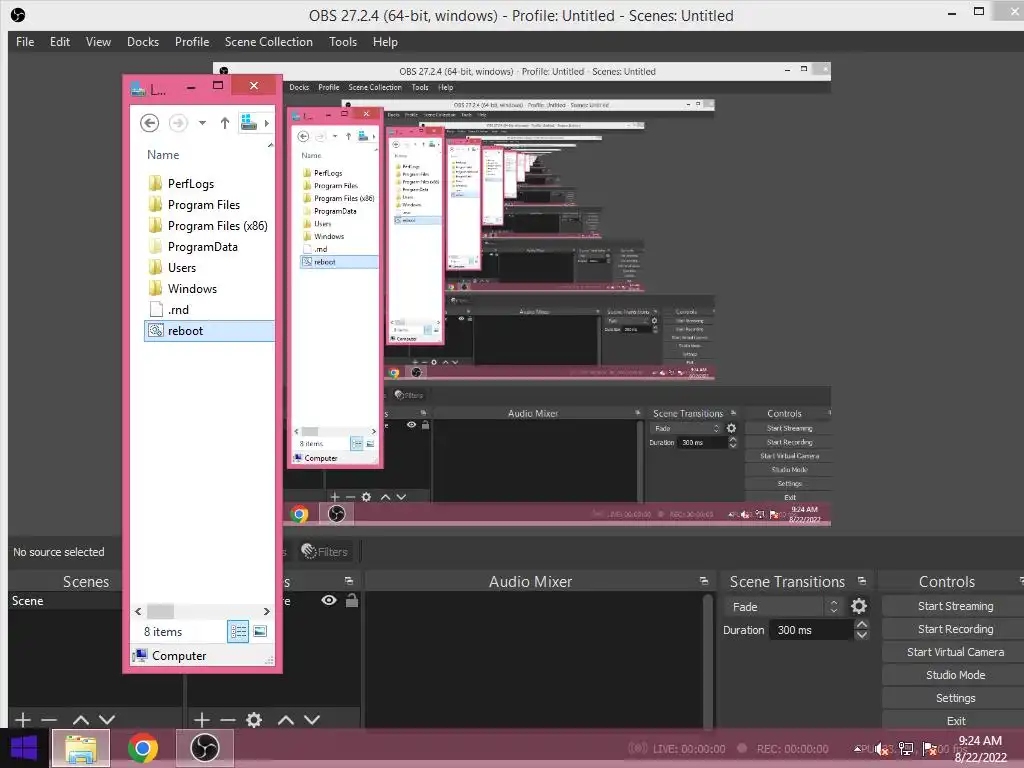1024x768 pixels.
Task: Open the Docks menu
Action: tap(143, 42)
